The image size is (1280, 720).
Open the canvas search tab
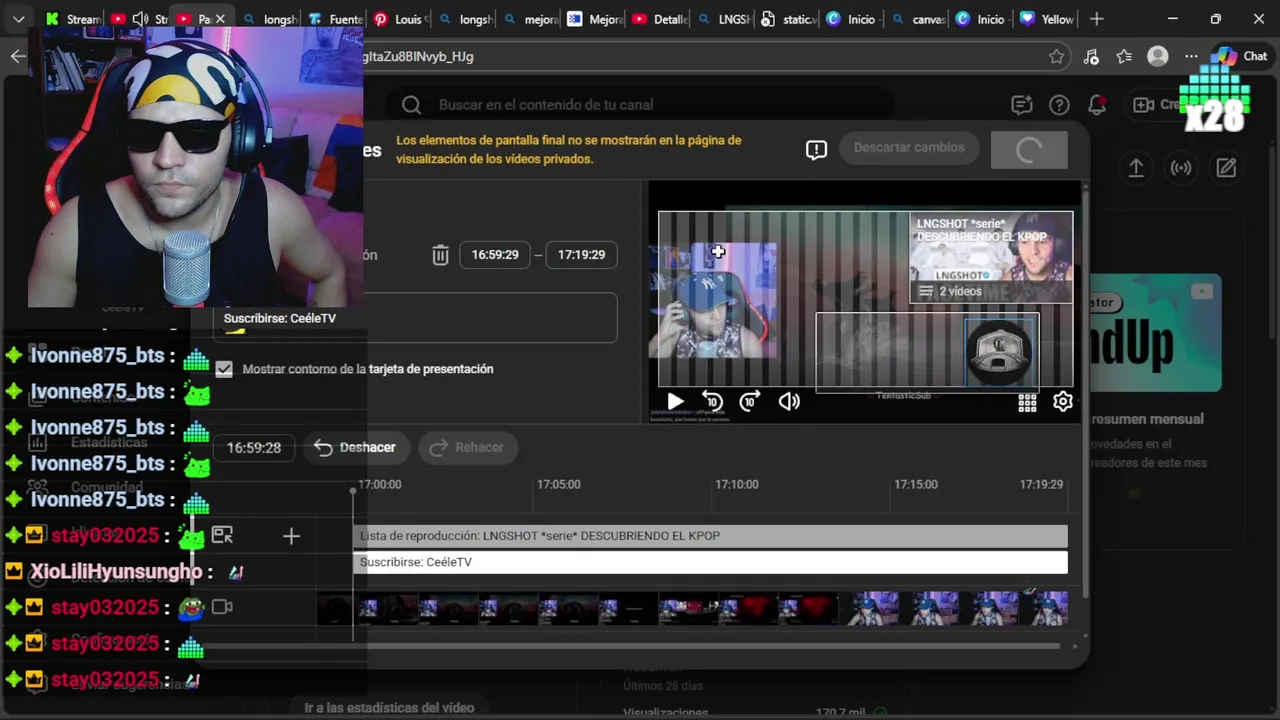point(918,19)
